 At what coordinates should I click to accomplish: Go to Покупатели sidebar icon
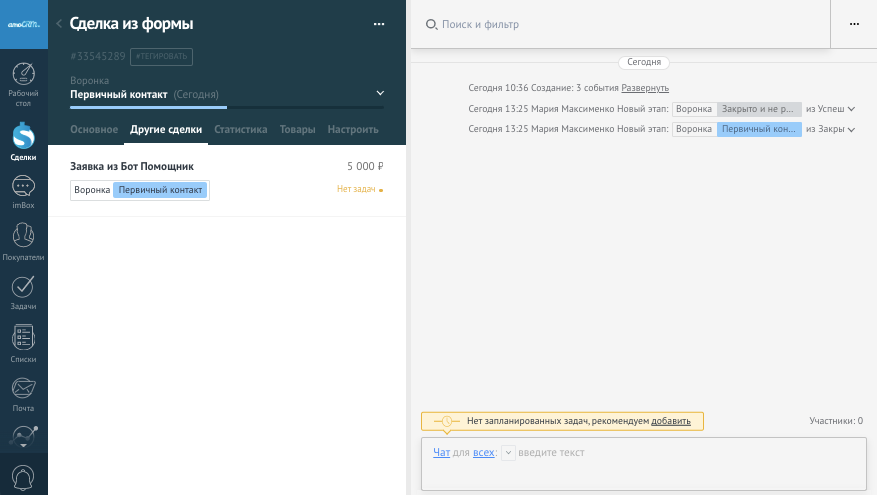click(24, 242)
